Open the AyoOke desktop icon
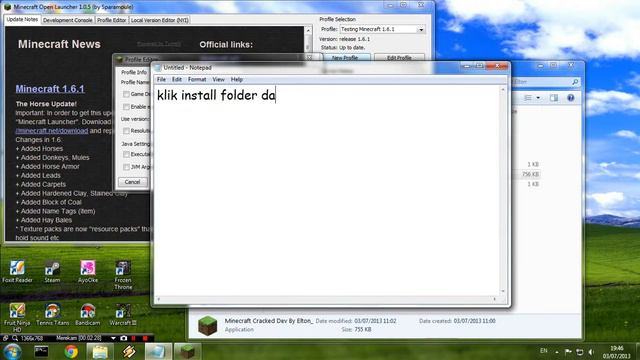 [x=88, y=271]
